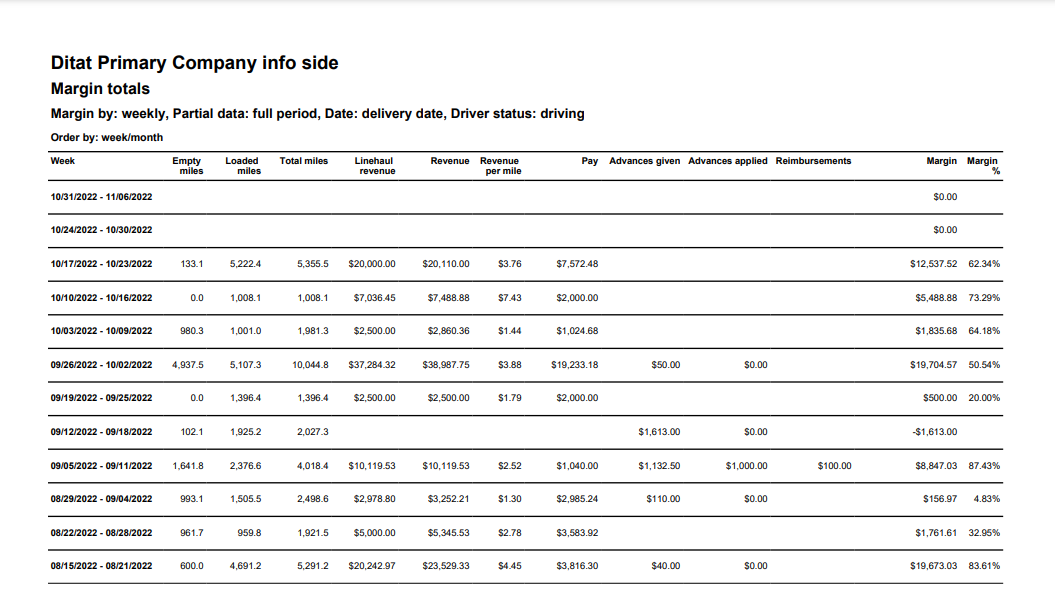This screenshot has width=1055, height=604.
Task: Select the "Empty miles" column header
Action: pyautogui.click(x=187, y=166)
